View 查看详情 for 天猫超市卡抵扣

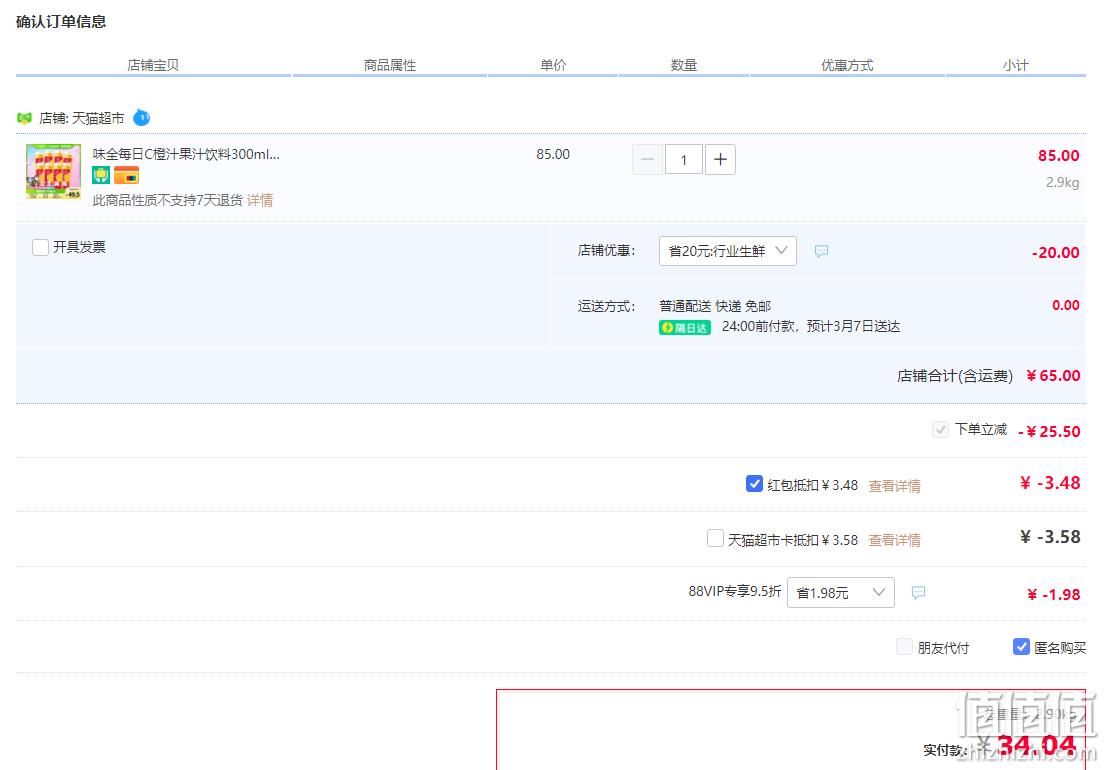[x=894, y=540]
